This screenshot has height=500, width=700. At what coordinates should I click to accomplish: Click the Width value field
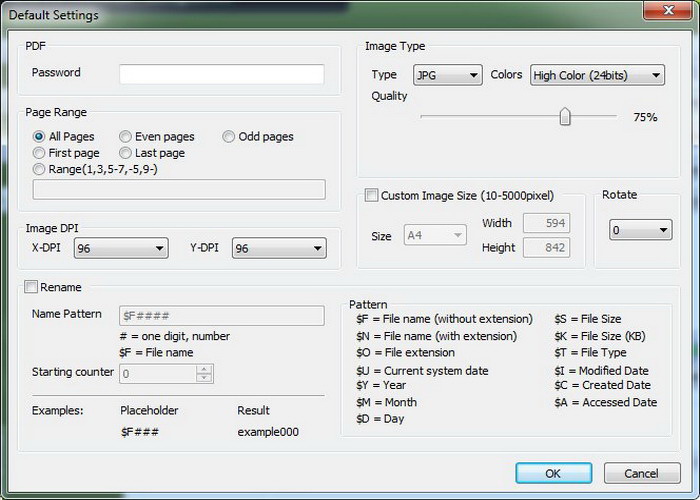(546, 223)
